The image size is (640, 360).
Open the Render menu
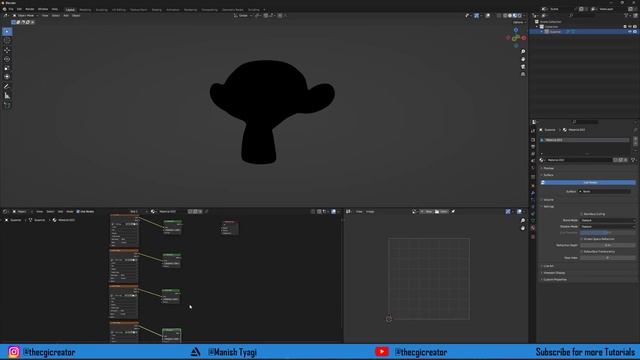[x=29, y=9]
